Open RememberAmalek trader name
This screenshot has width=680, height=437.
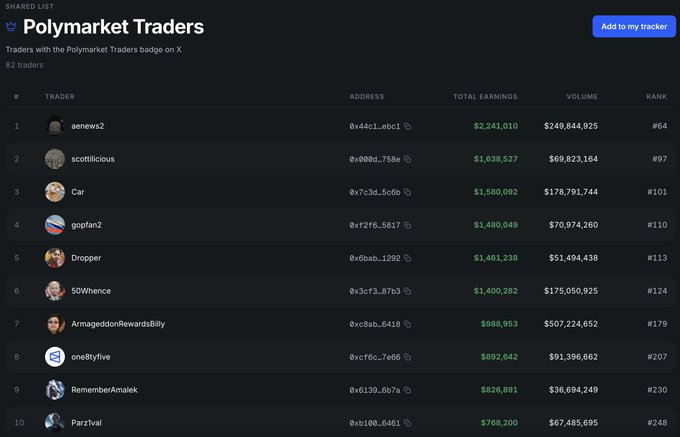[x=104, y=390]
